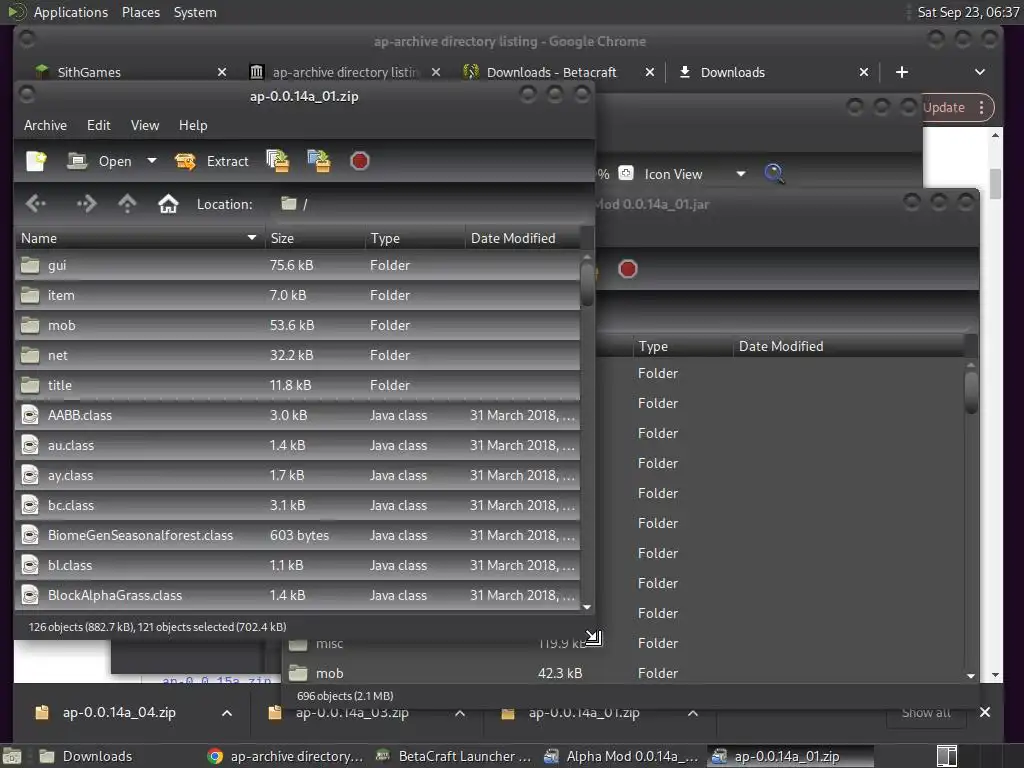
Task: Select the gui folder row
Action: pyautogui.click(x=297, y=265)
